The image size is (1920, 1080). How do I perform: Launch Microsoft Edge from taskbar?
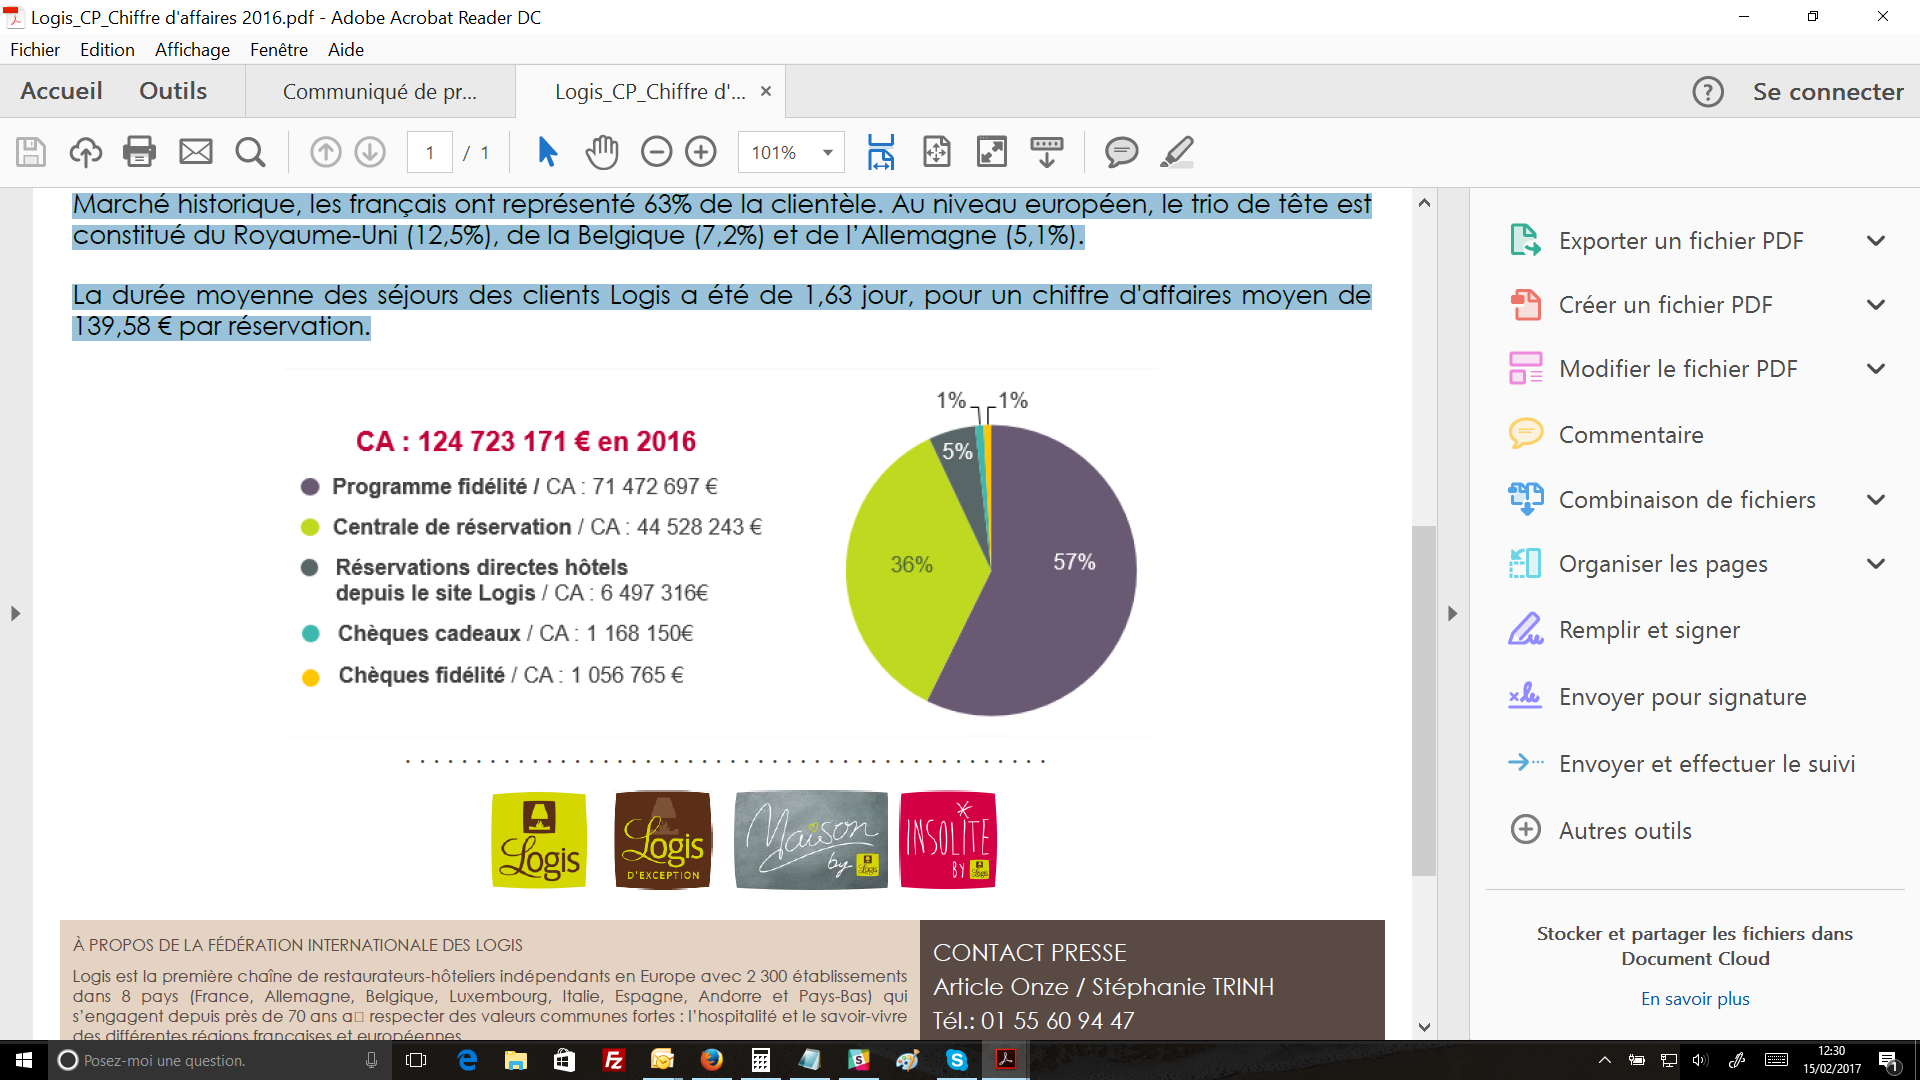pos(467,1060)
